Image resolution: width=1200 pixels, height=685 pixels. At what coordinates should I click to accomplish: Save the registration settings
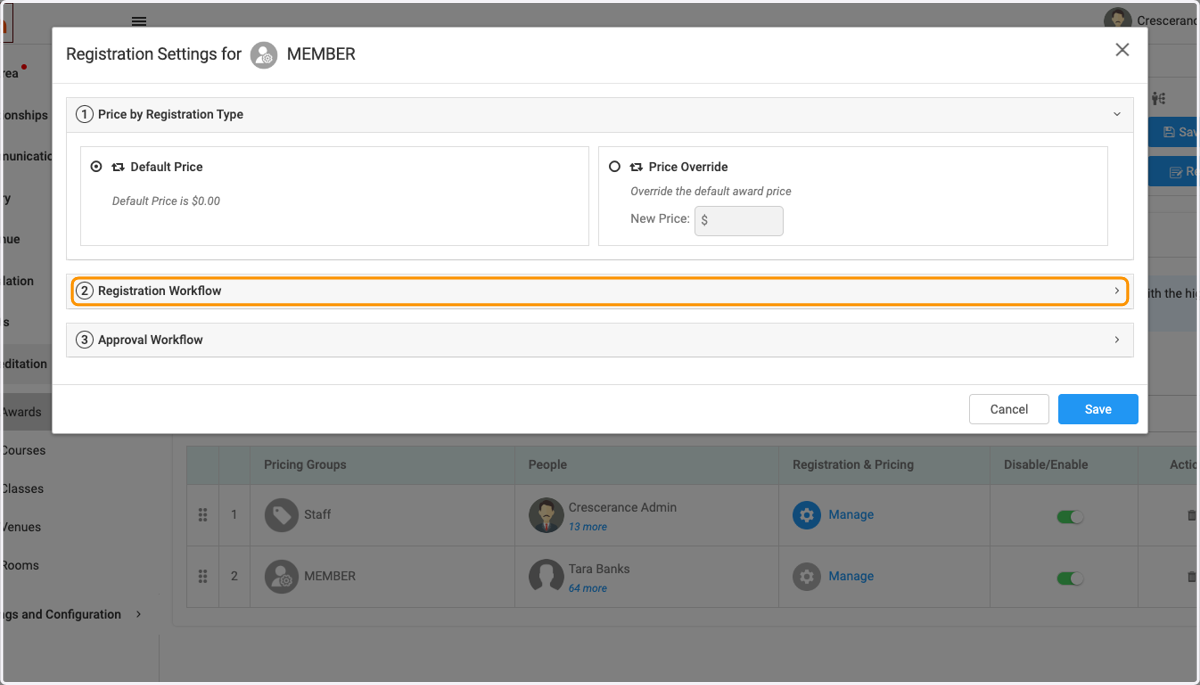[1098, 409]
